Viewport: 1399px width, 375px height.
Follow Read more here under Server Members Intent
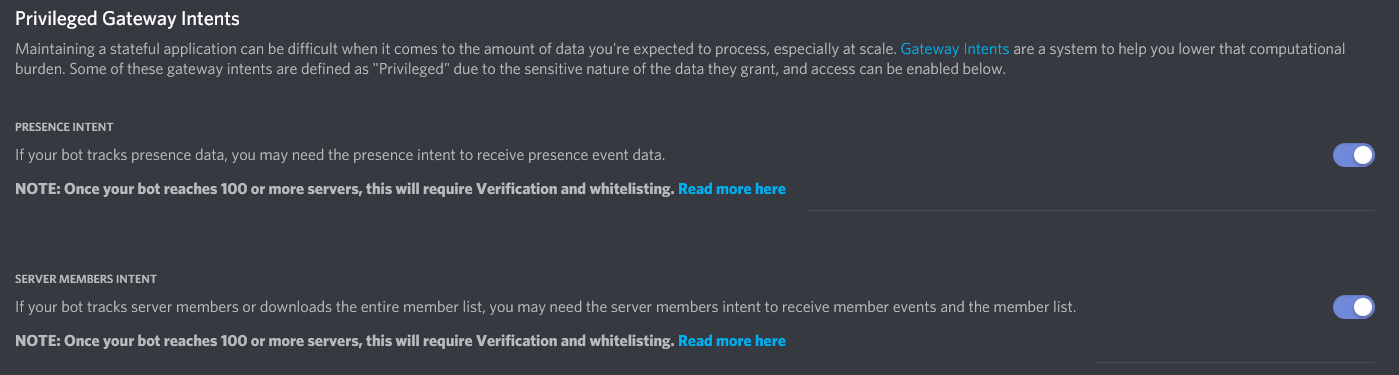click(x=732, y=341)
